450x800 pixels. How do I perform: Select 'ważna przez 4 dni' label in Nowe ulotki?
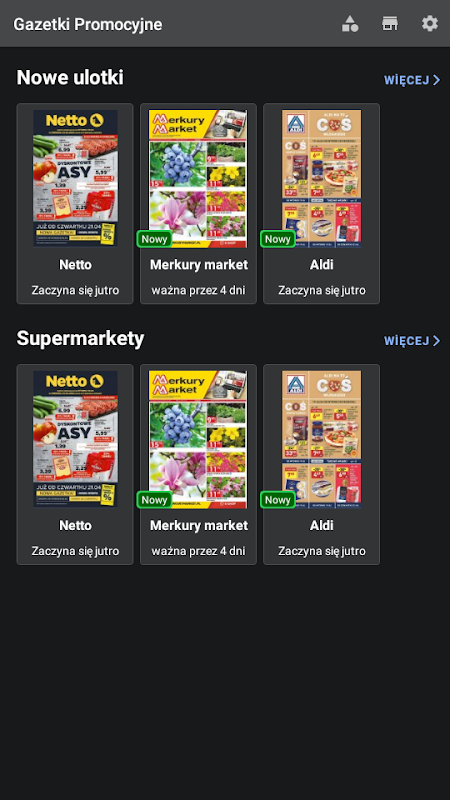pyautogui.click(x=198, y=291)
